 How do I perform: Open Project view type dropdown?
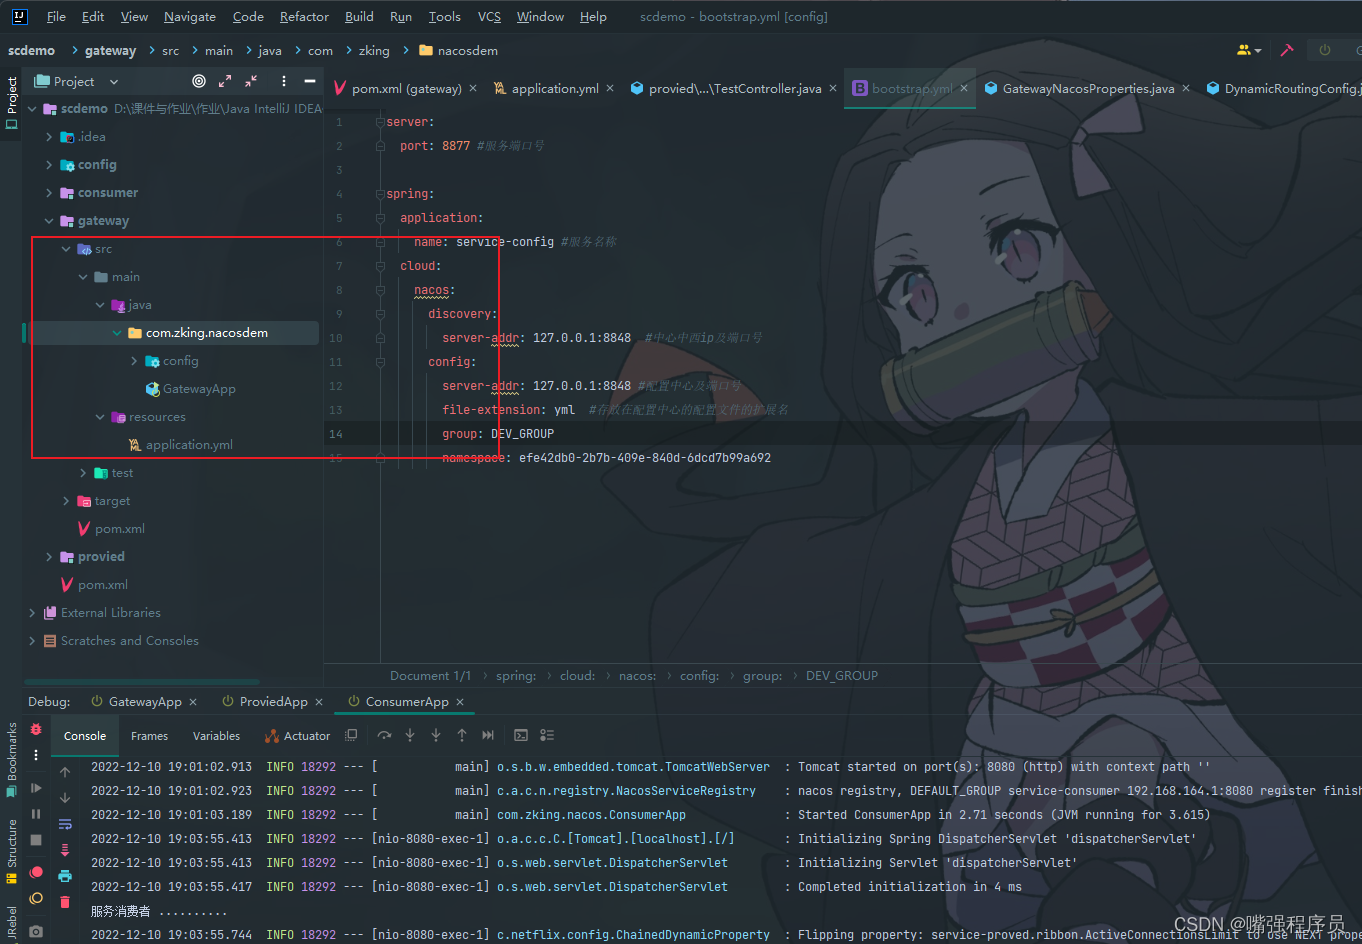click(x=113, y=82)
